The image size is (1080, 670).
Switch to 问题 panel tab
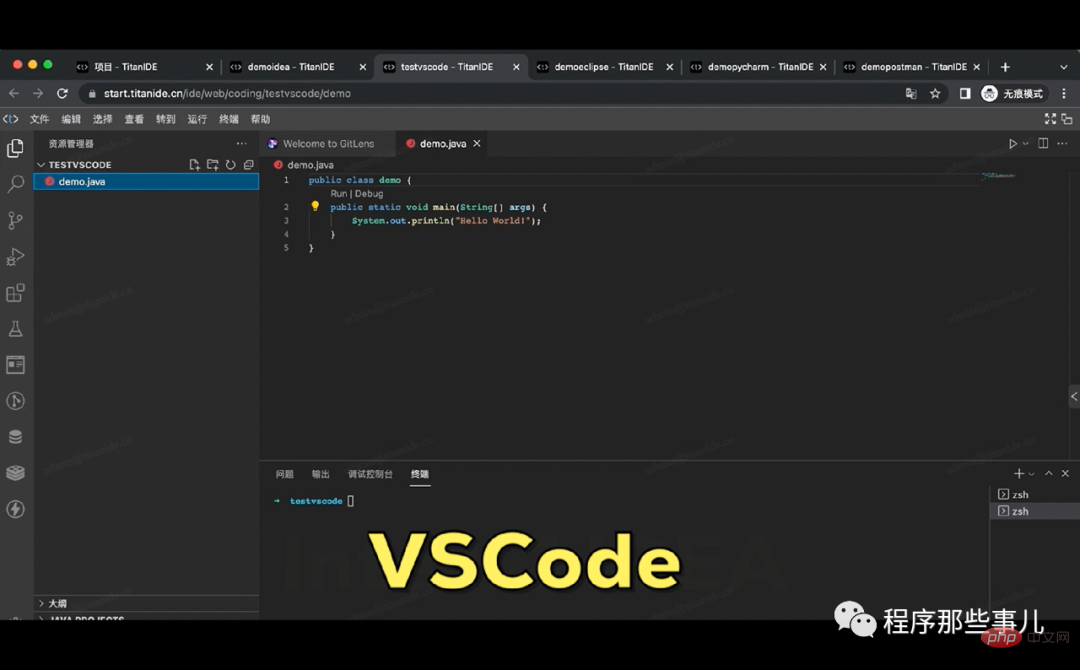(284, 474)
